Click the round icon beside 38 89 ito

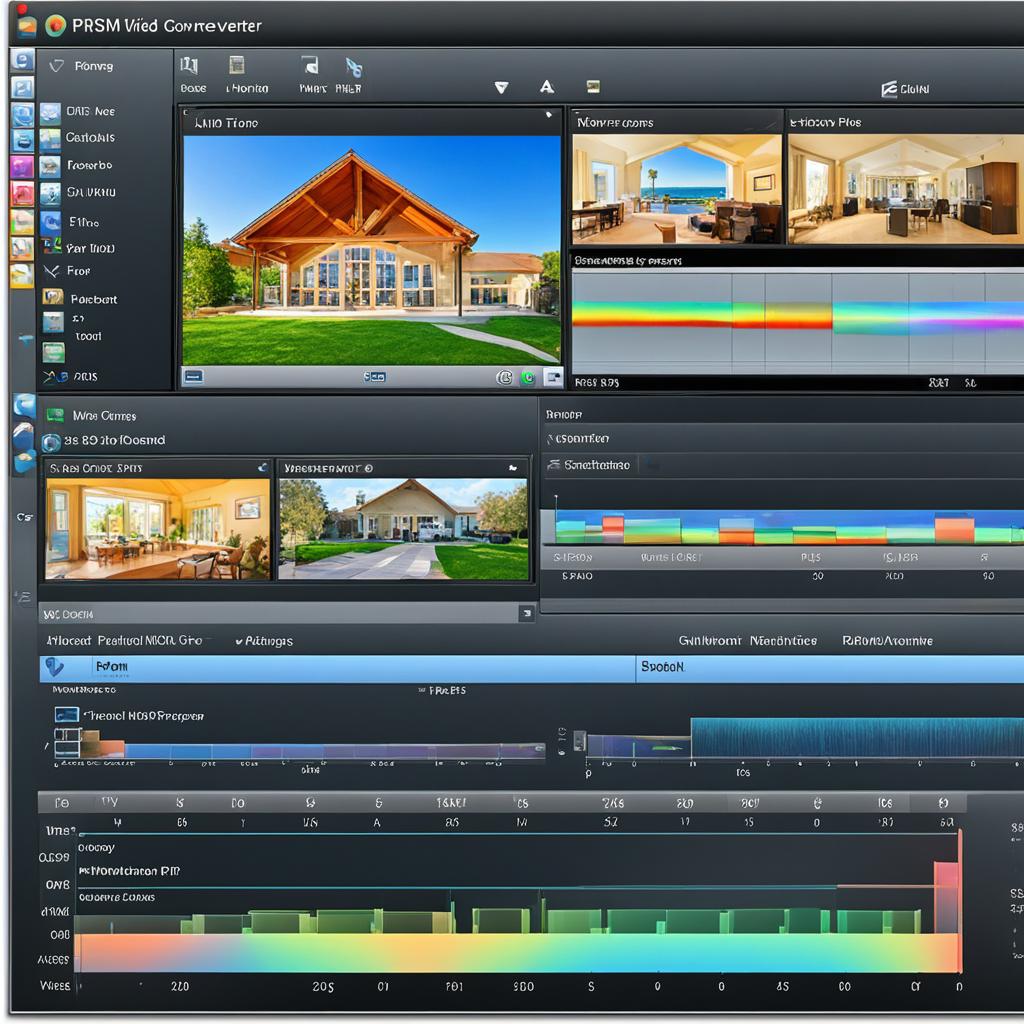(51, 443)
